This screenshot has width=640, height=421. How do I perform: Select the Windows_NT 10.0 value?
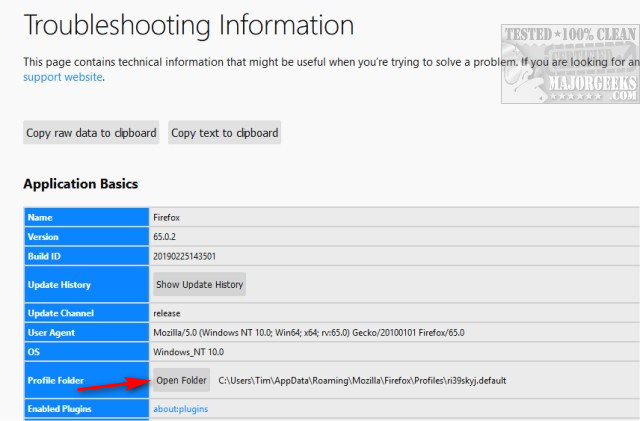[189, 352]
